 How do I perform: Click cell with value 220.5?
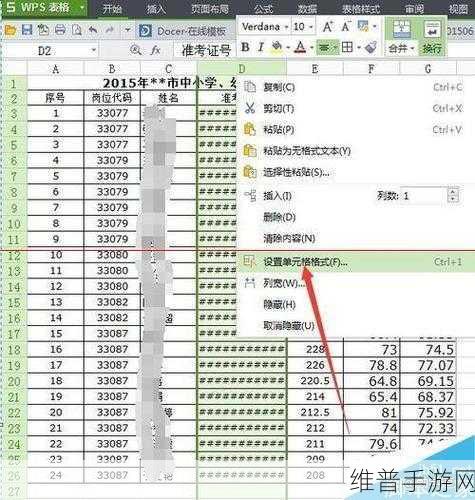[315, 381]
